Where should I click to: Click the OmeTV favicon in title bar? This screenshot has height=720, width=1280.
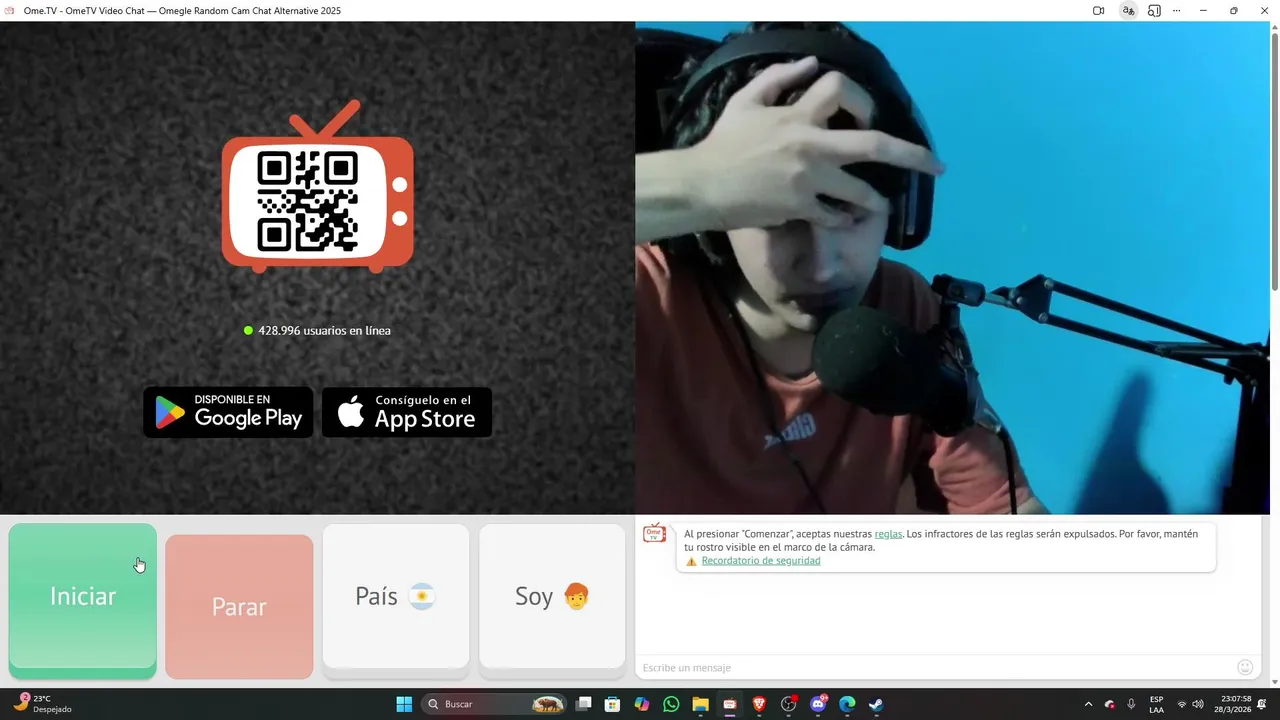(x=10, y=11)
